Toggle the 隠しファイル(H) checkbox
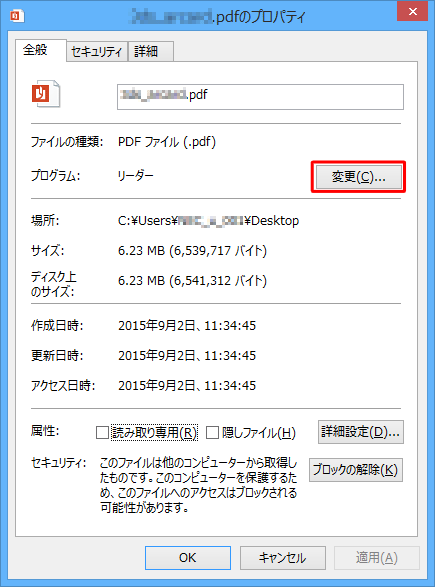 [212, 432]
